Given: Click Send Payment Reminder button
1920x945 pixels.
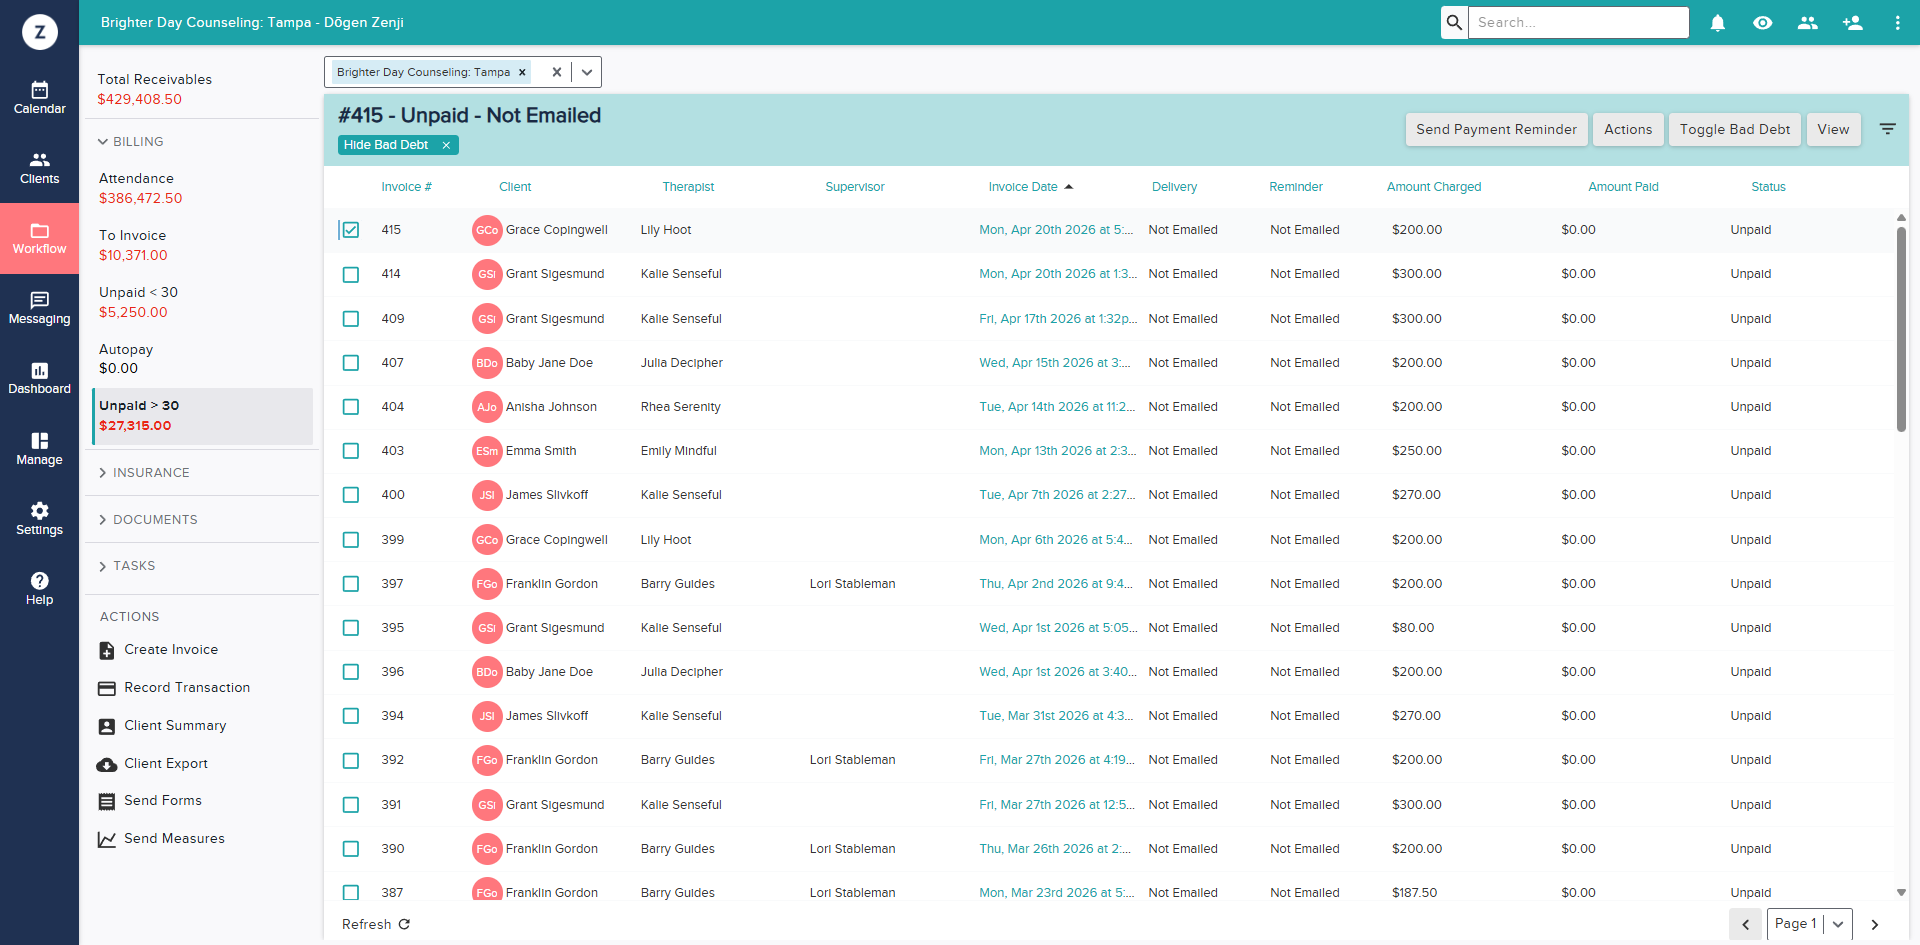Looking at the screenshot, I should 1496,129.
